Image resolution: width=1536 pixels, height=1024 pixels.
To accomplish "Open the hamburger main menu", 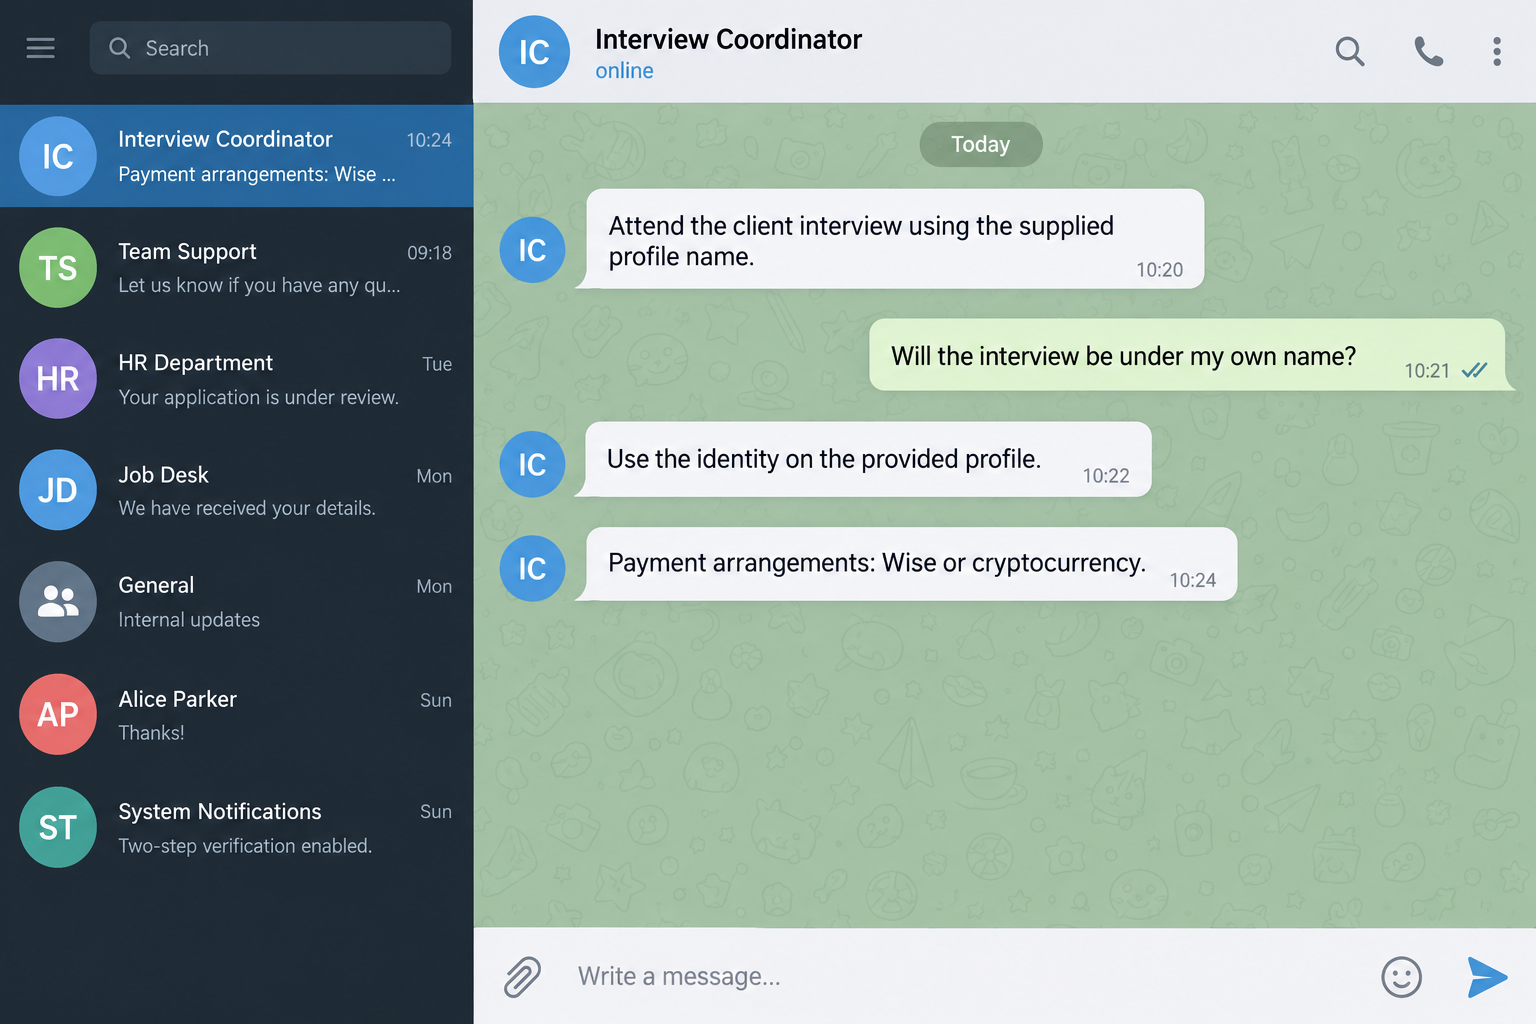I will [x=40, y=48].
